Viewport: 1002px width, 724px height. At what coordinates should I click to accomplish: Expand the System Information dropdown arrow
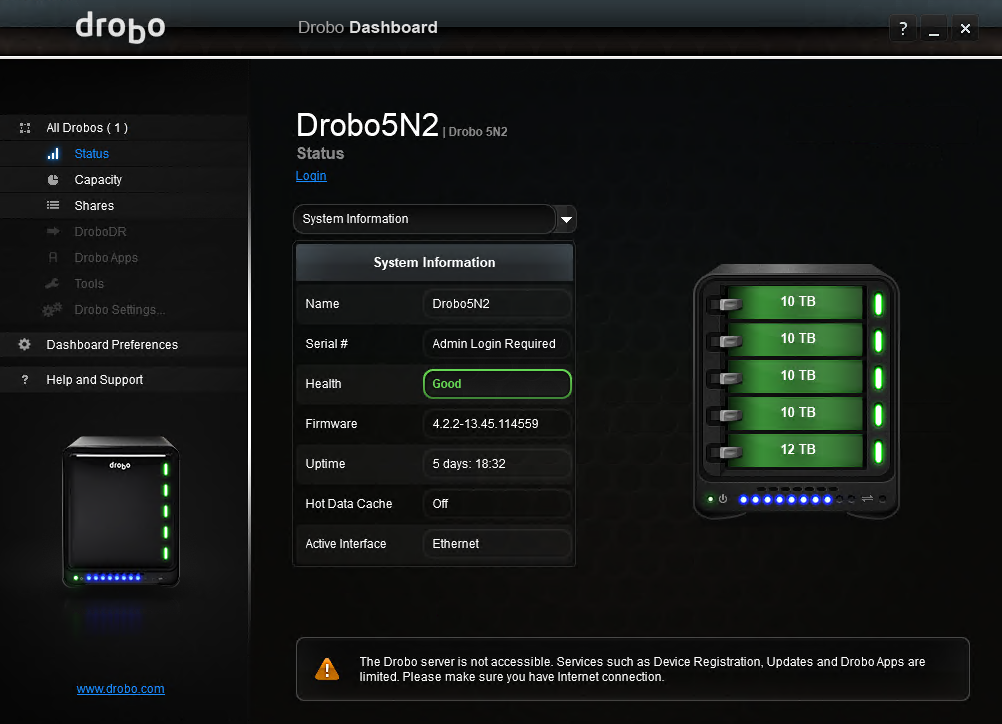click(565, 219)
